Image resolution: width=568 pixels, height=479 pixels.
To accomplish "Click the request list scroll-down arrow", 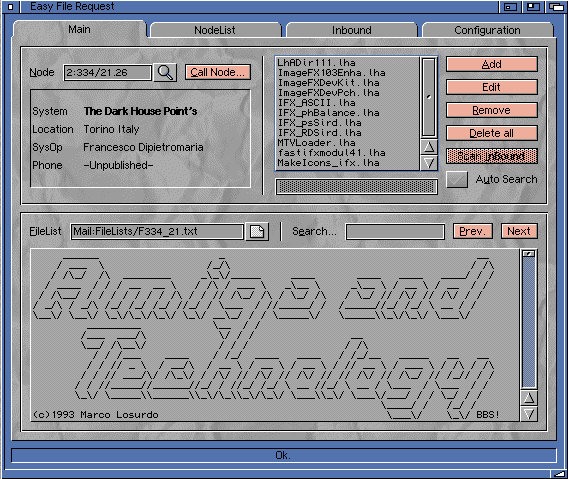I will click(429, 163).
